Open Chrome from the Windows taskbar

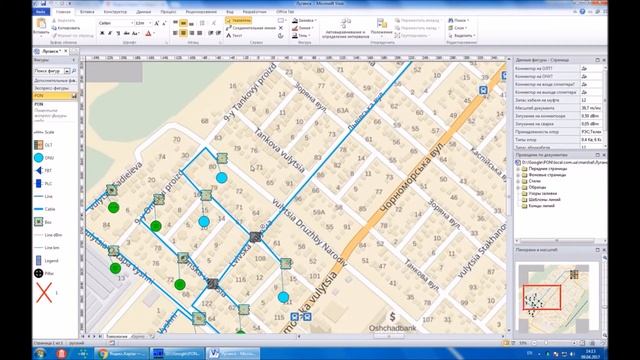pos(121,353)
